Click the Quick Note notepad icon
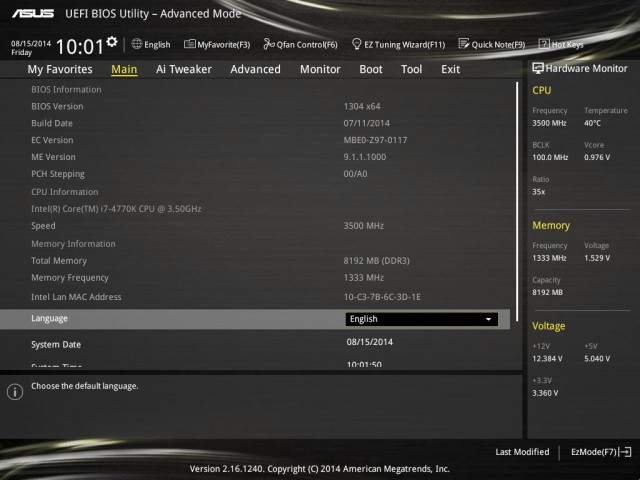The image size is (640, 480). point(464,44)
